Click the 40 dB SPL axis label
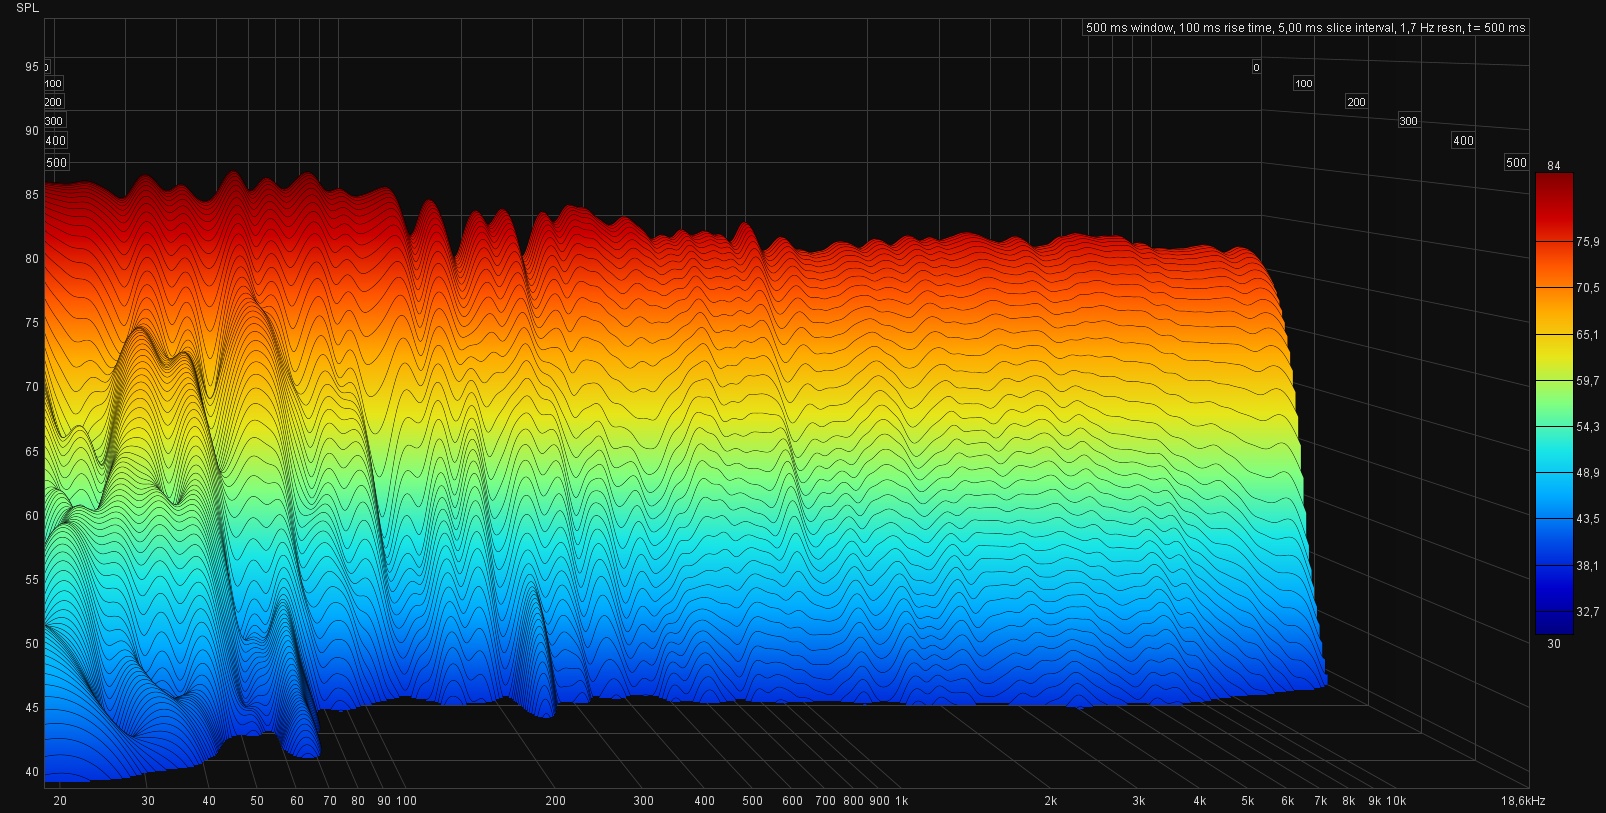1606x813 pixels. [x=32, y=772]
